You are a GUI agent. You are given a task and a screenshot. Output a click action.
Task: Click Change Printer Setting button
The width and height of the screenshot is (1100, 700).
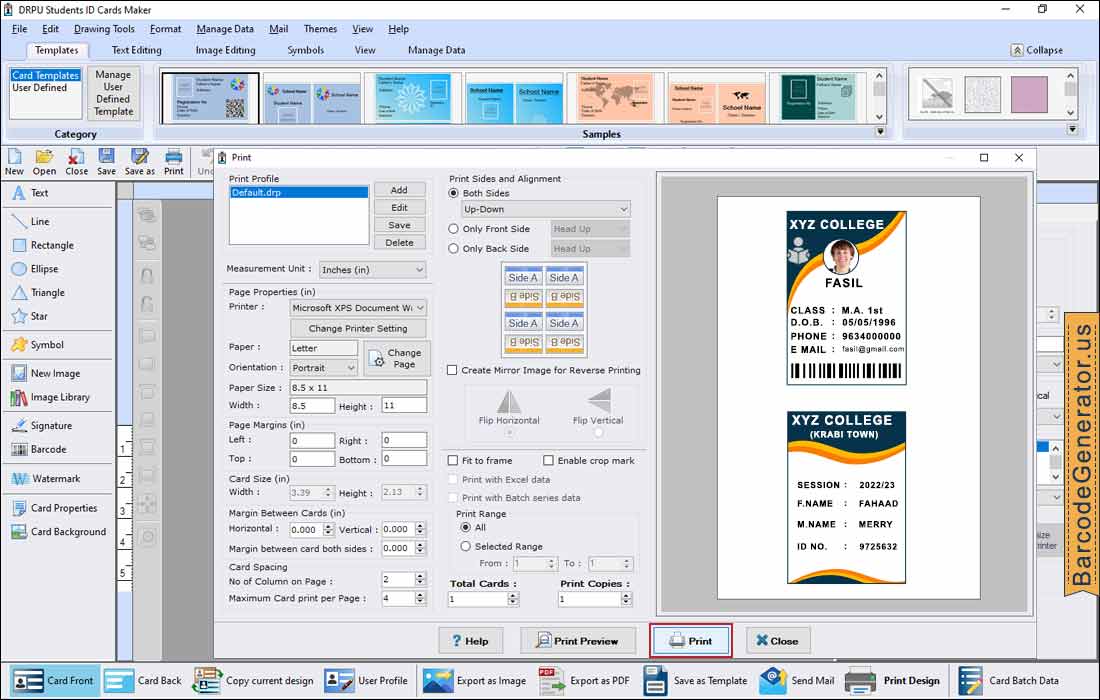click(358, 328)
